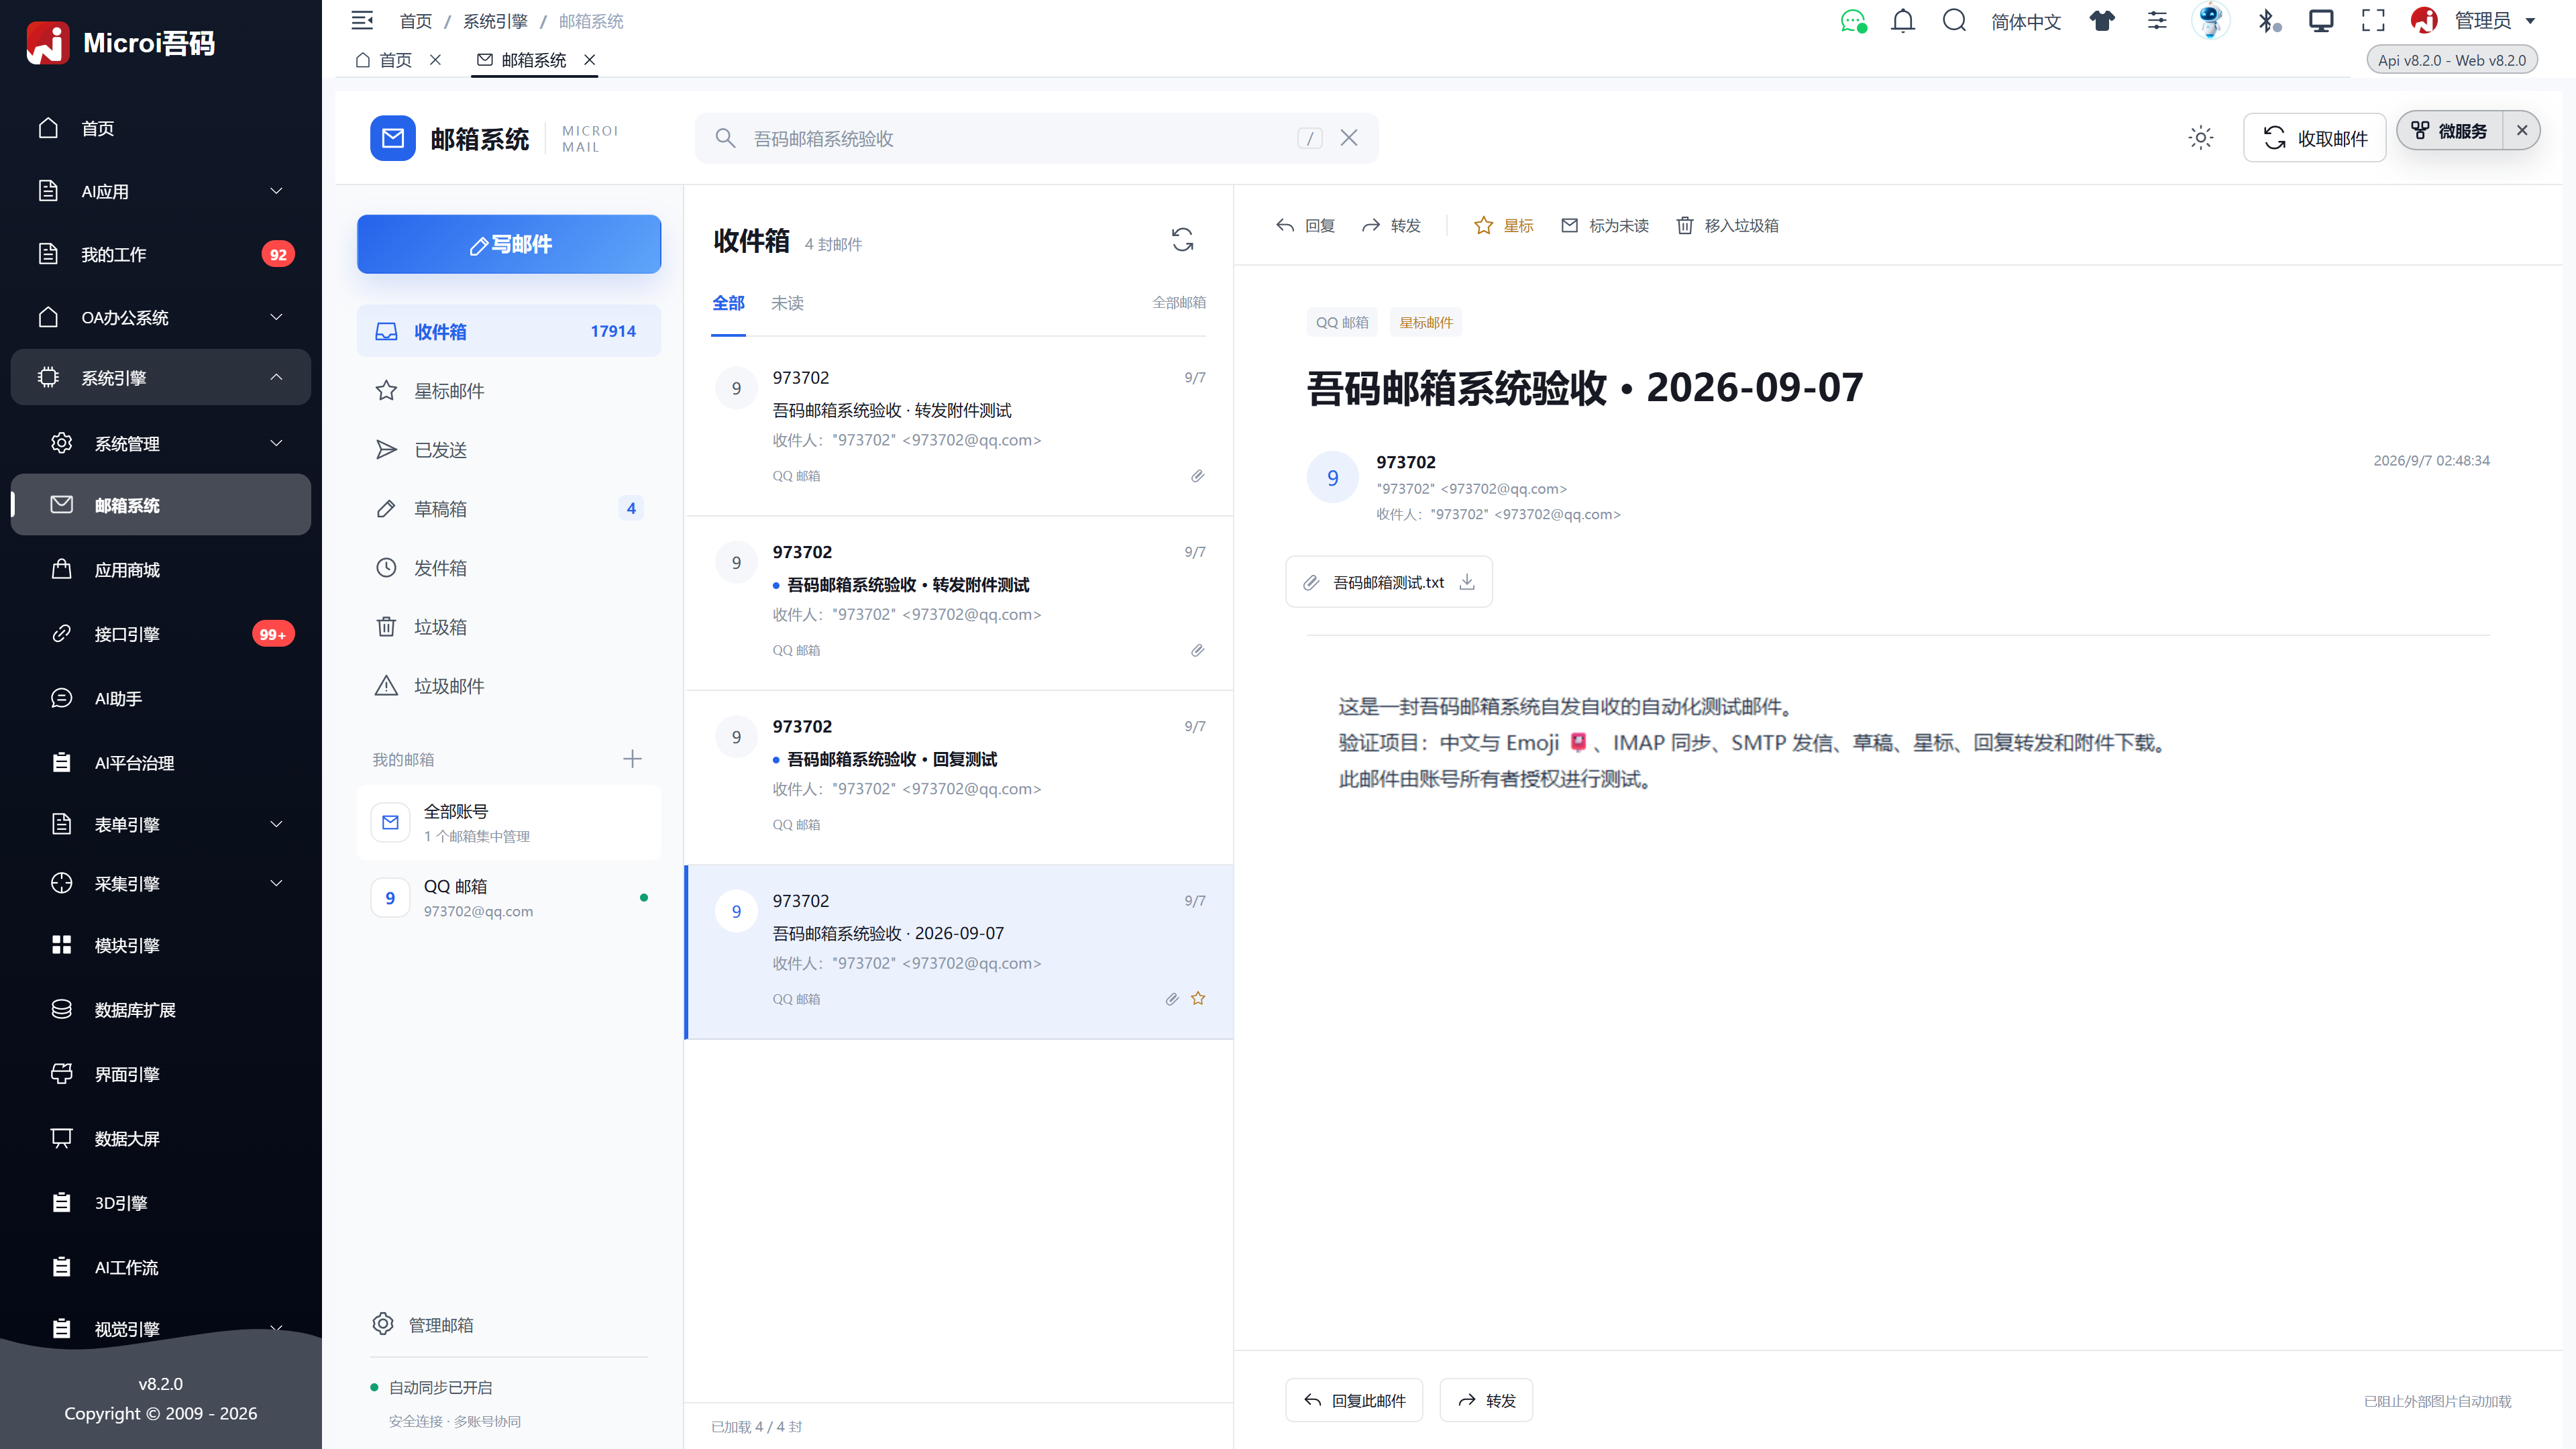2576x1449 pixels.
Task: Expand 采集引擎 submenu
Action: (160, 883)
